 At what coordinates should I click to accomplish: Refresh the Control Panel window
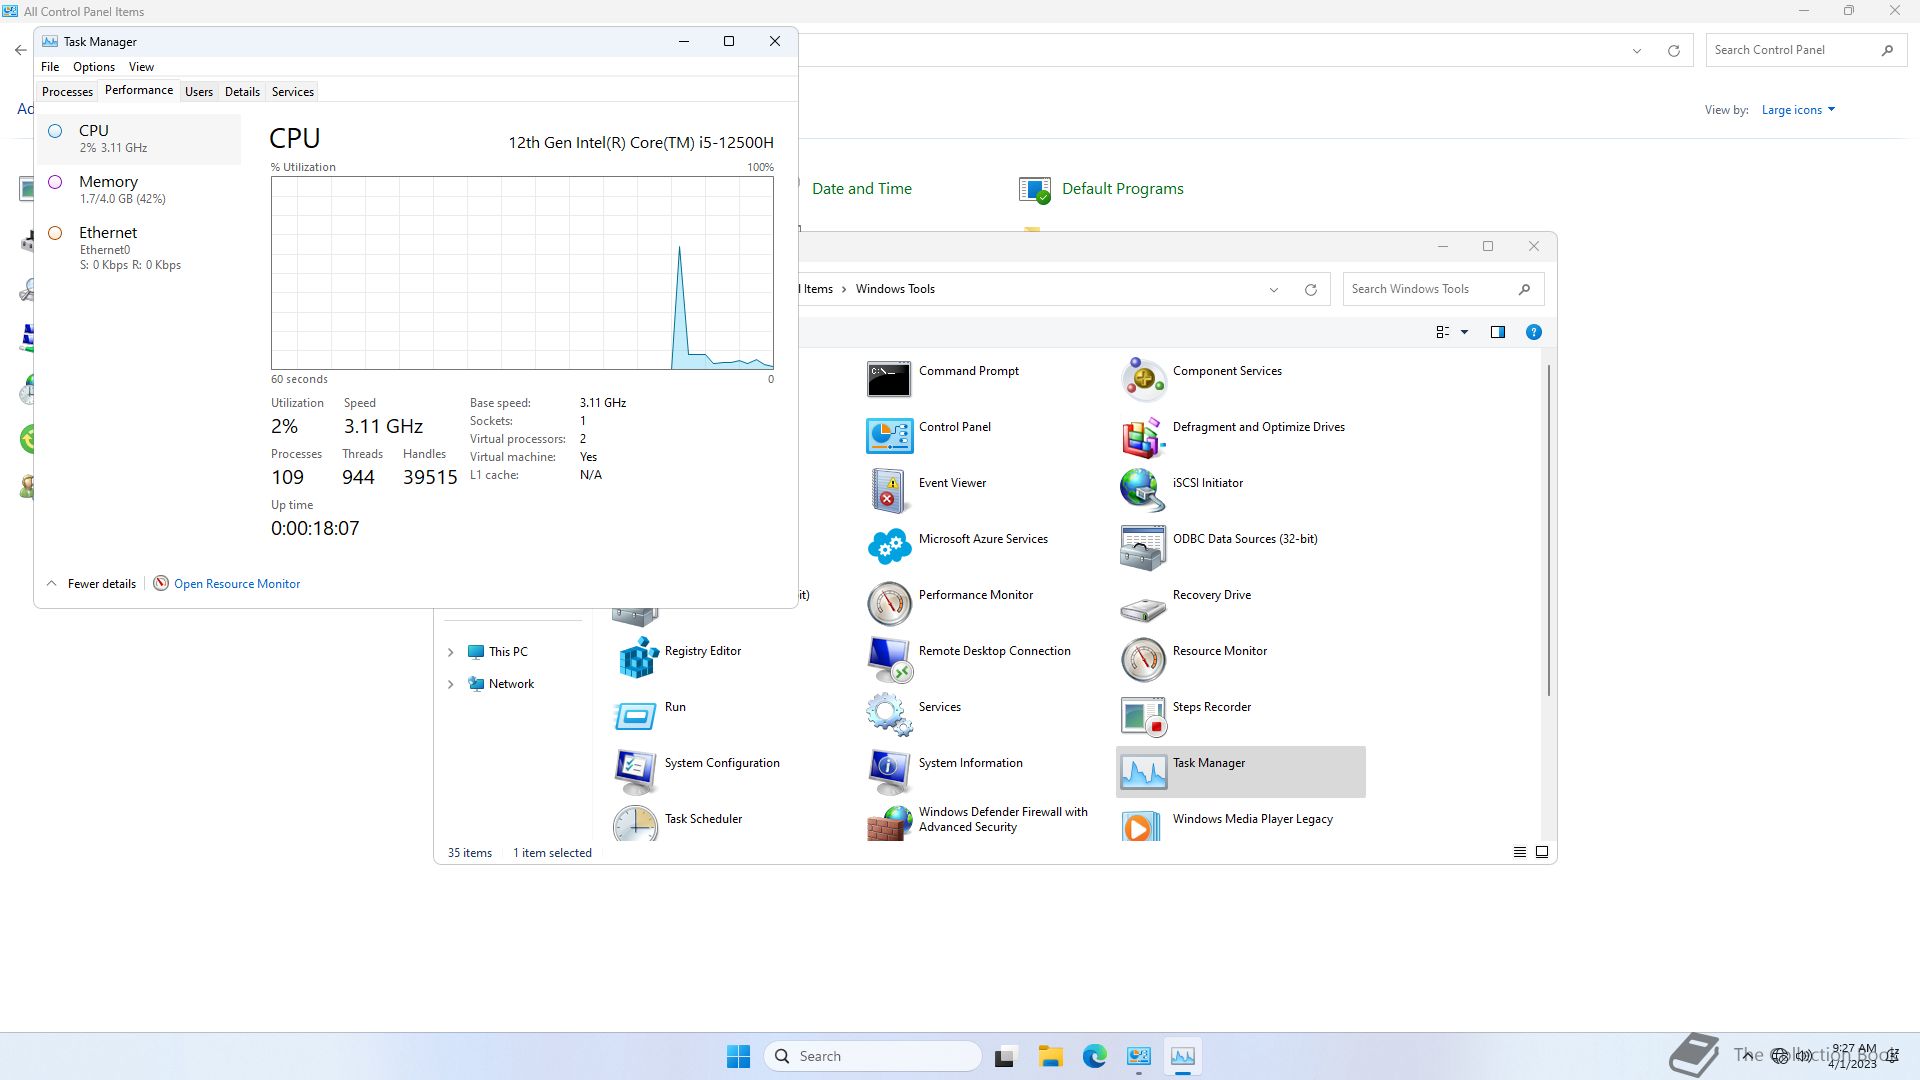(x=1673, y=51)
